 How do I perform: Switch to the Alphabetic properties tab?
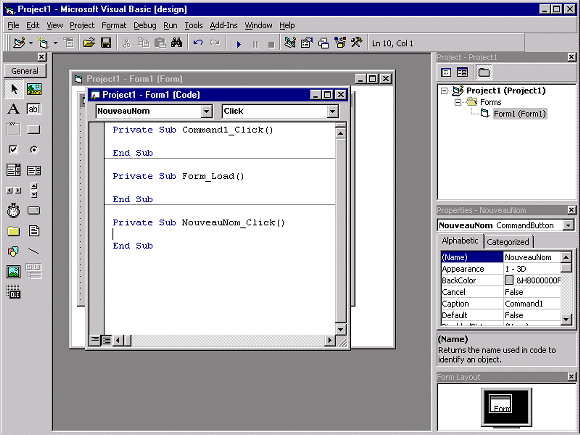460,241
